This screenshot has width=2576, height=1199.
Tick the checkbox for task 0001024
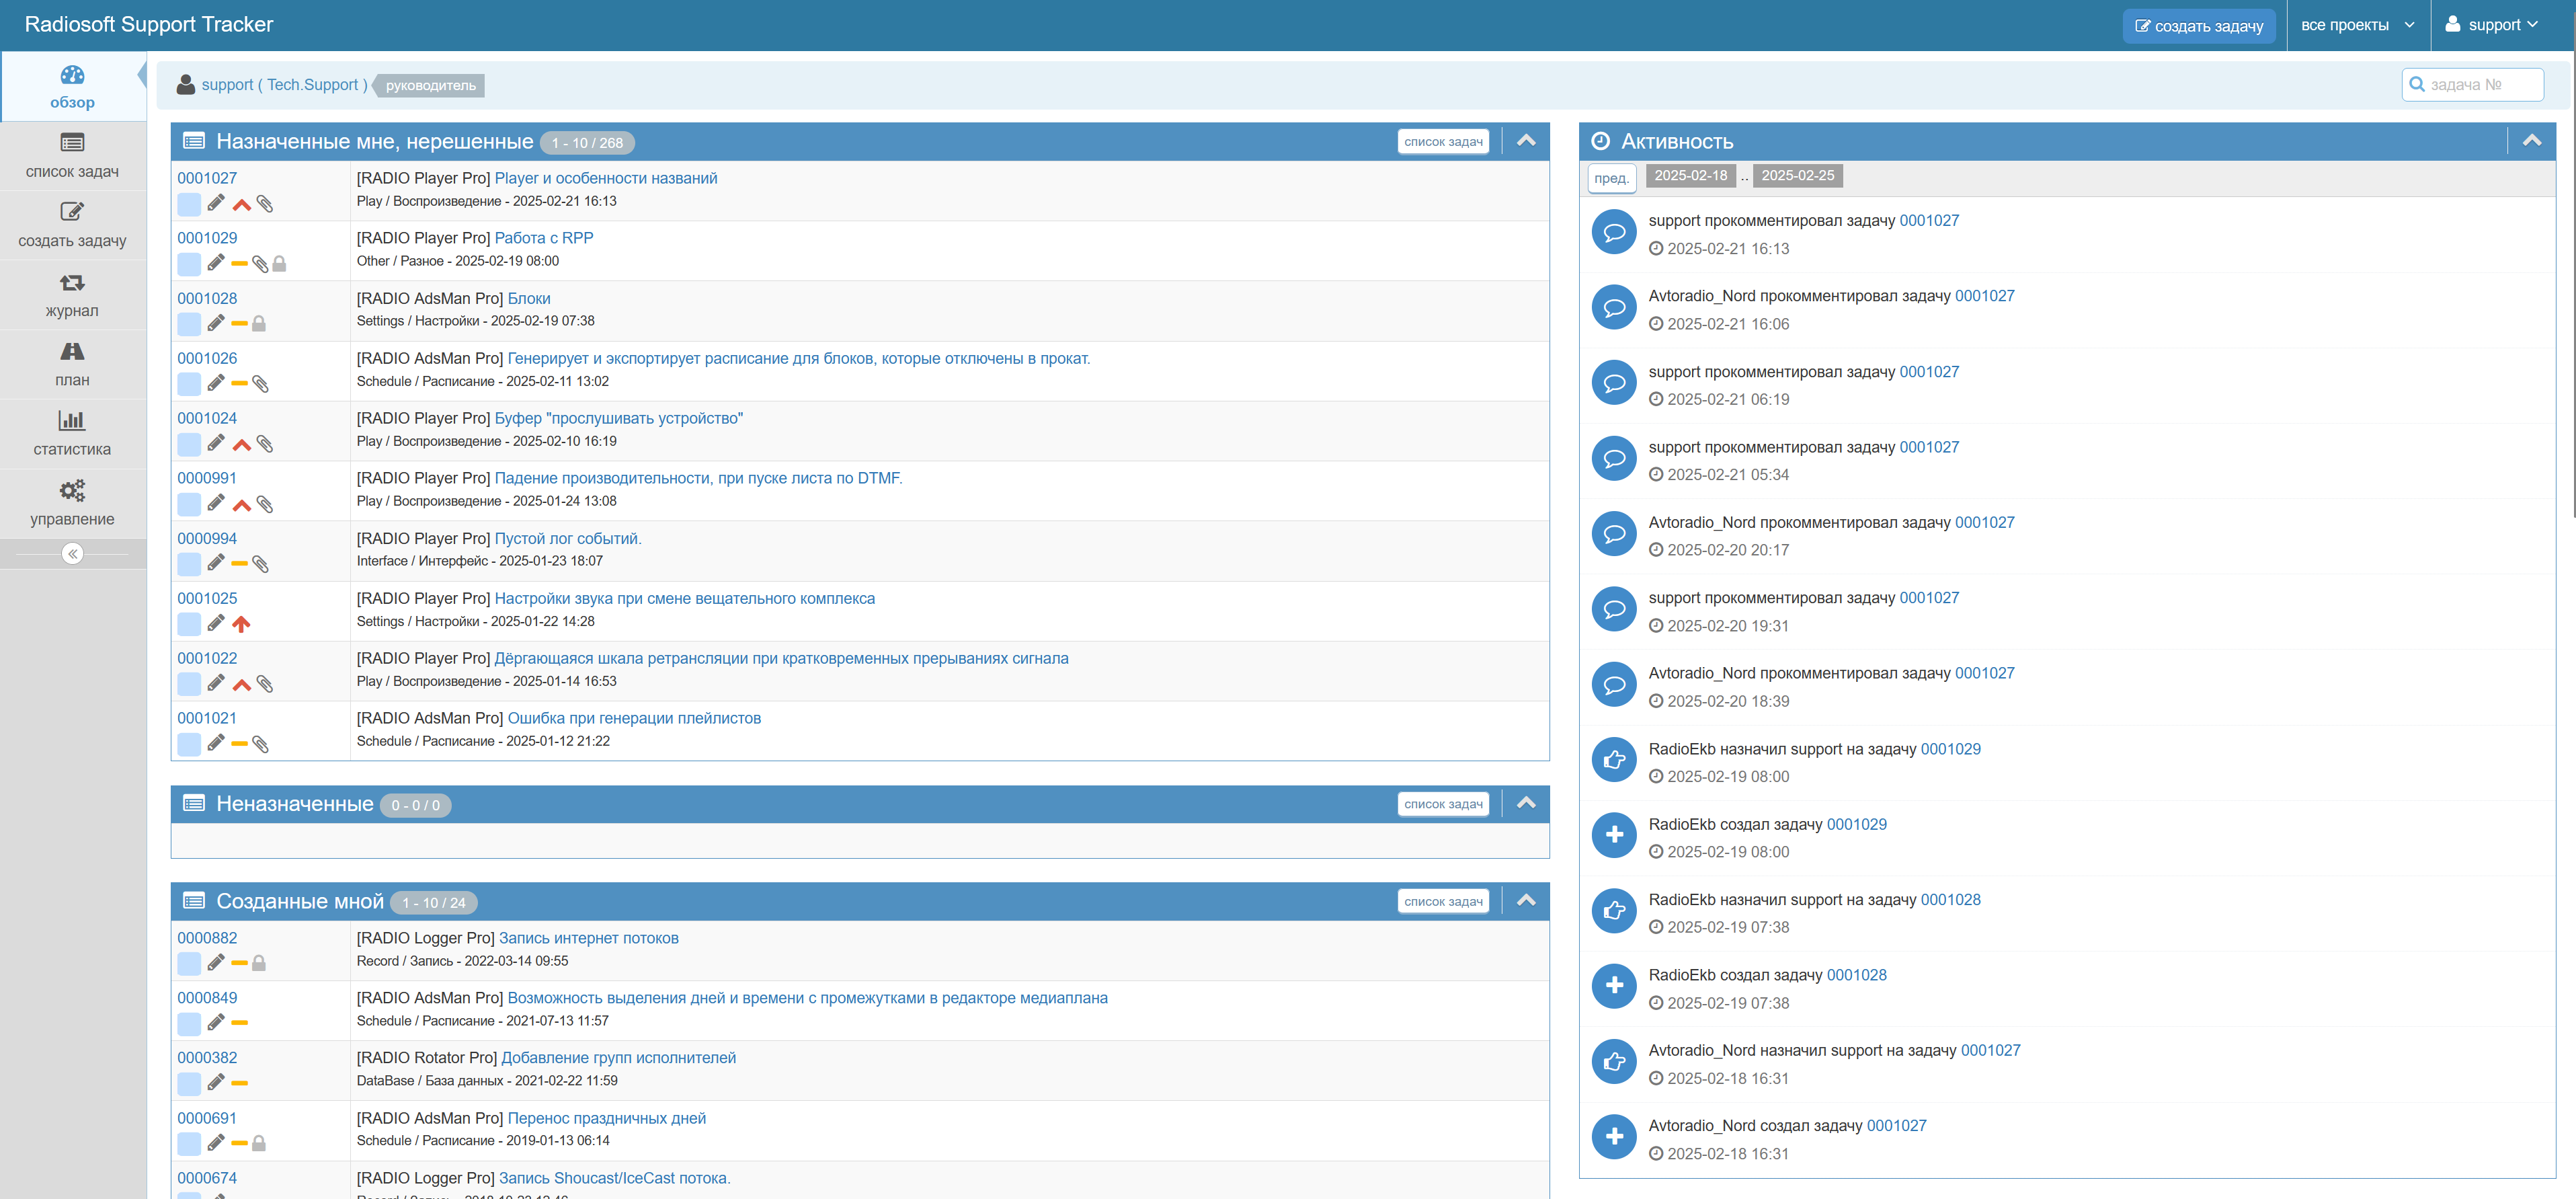pos(189,445)
